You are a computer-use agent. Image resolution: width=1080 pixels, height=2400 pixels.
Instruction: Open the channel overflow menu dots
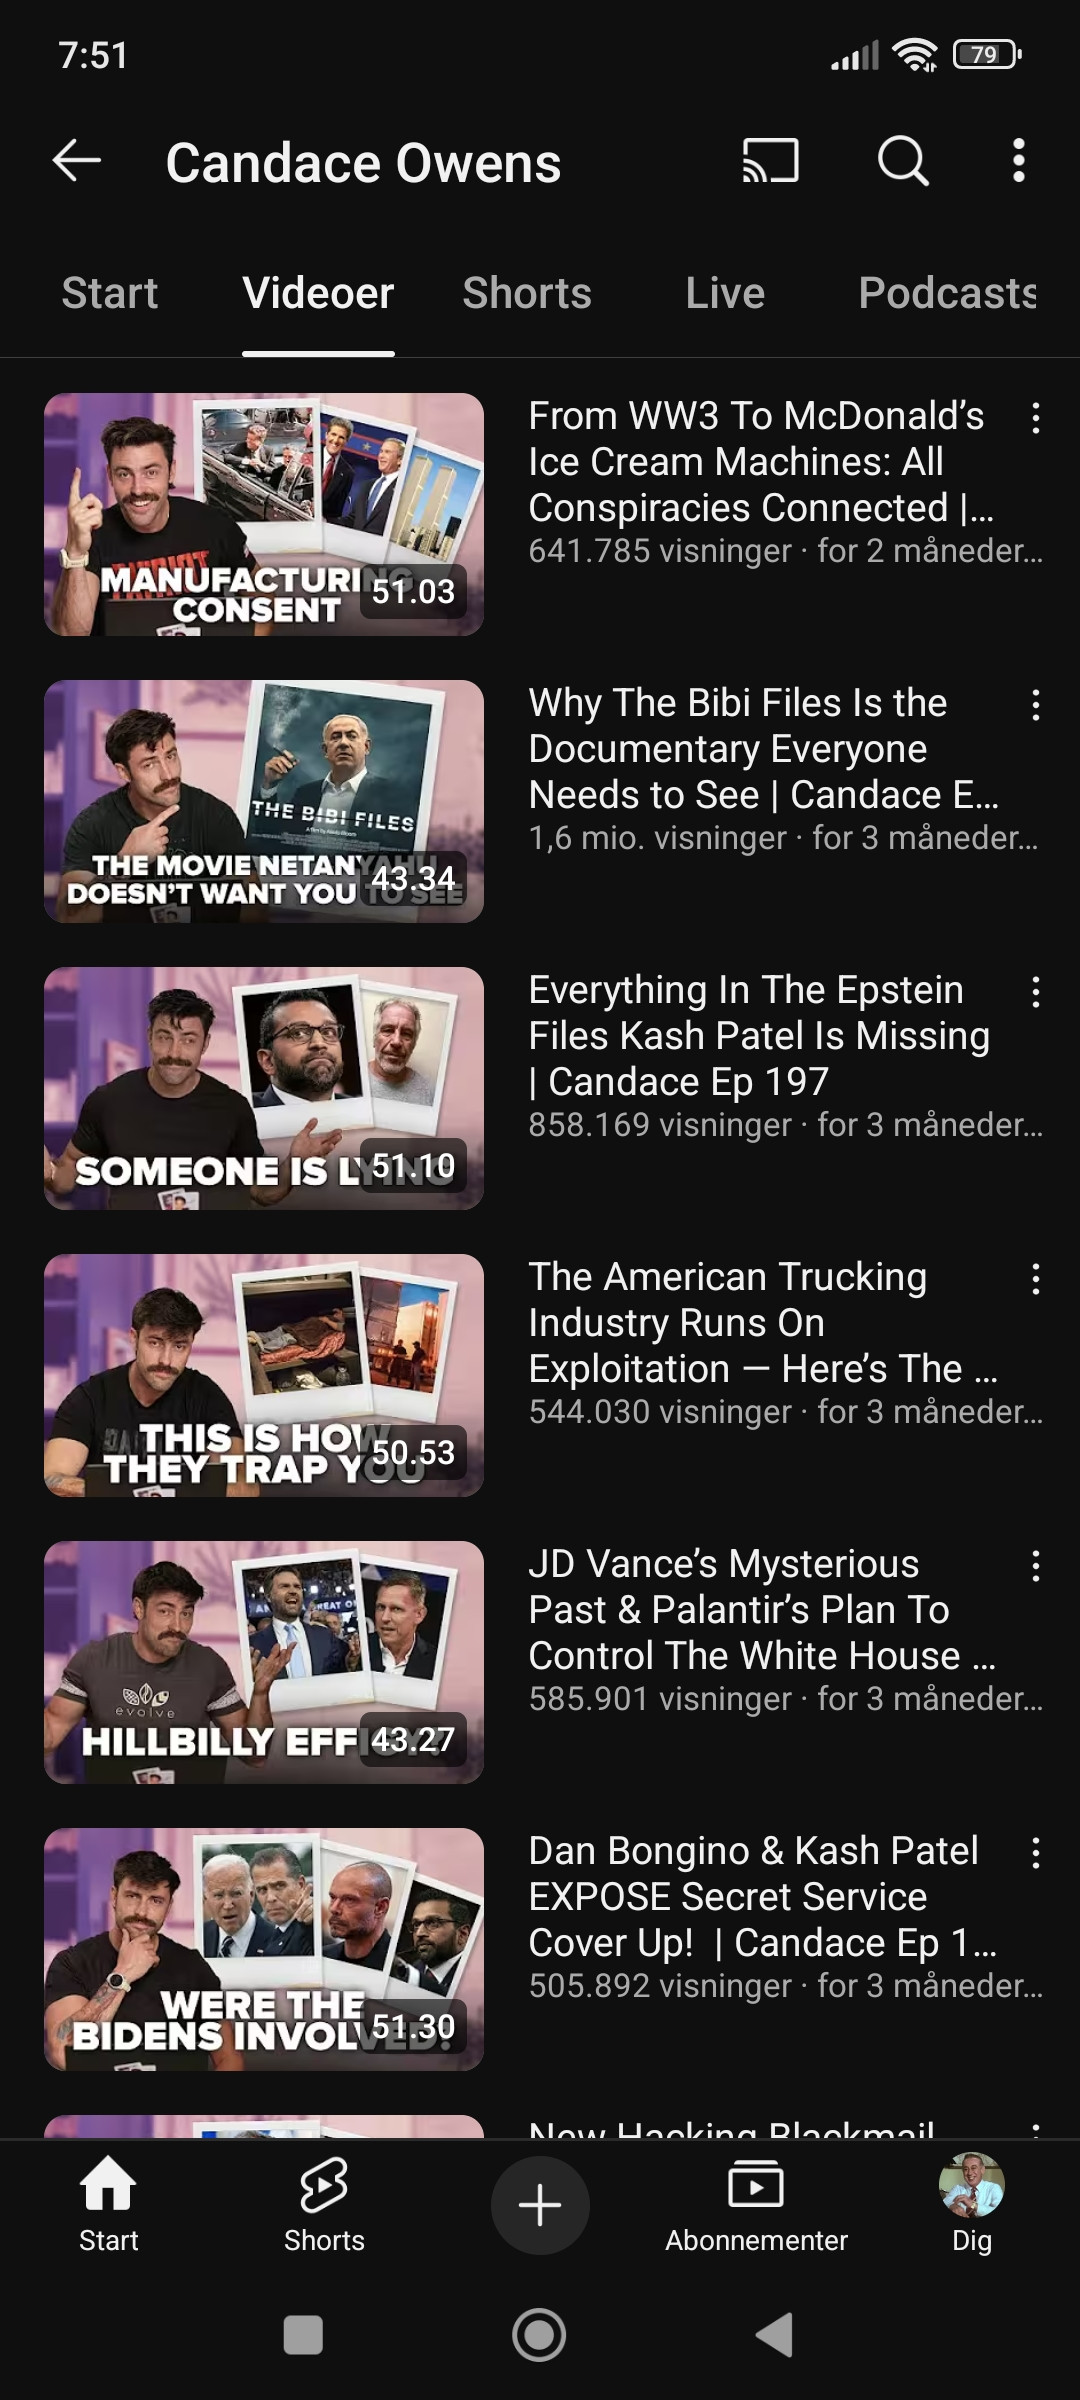pos(1018,161)
